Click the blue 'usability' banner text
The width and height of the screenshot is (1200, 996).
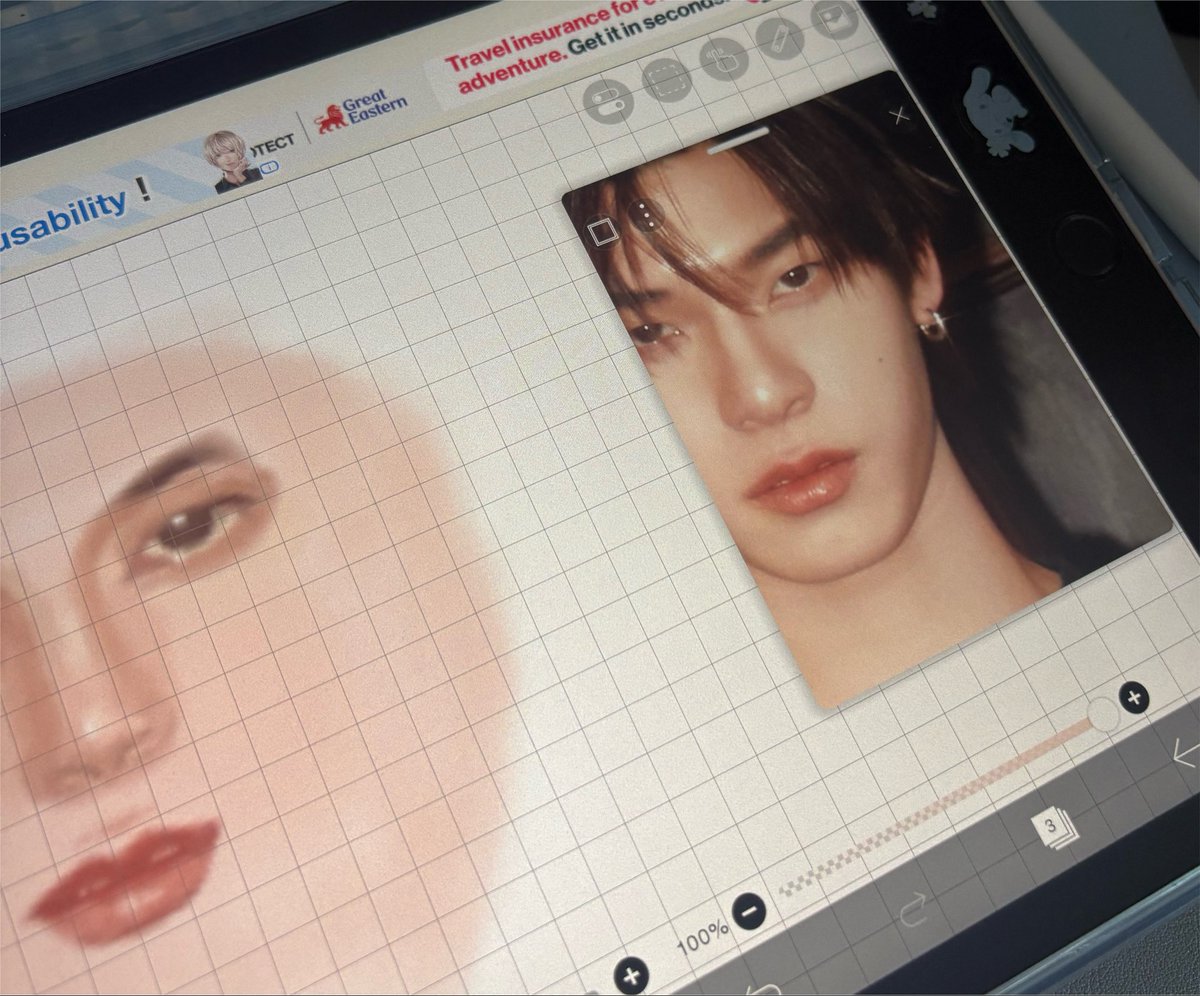[62, 218]
